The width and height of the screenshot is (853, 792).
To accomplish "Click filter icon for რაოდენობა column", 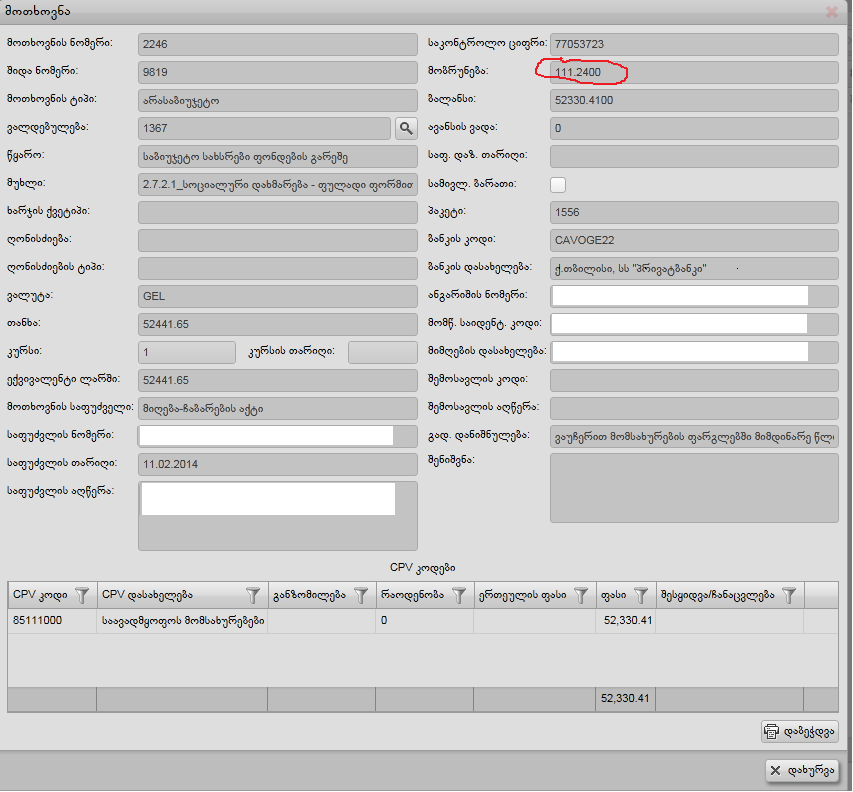I will tap(459, 595).
